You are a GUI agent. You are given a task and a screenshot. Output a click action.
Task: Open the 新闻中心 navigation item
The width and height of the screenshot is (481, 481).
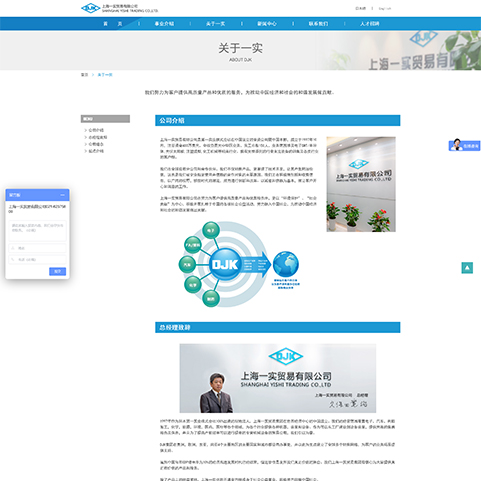(267, 24)
